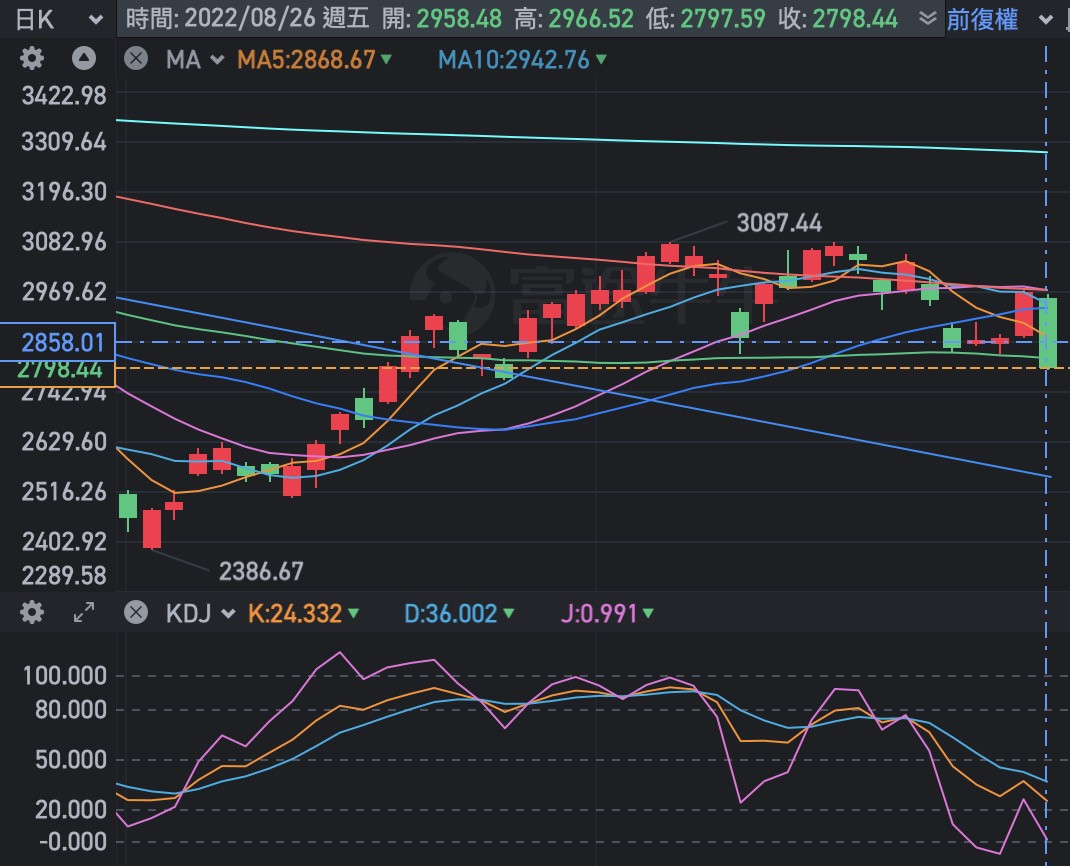Open the KDJ indicator type dropdown
This screenshot has width=1070, height=866.
tap(201, 612)
